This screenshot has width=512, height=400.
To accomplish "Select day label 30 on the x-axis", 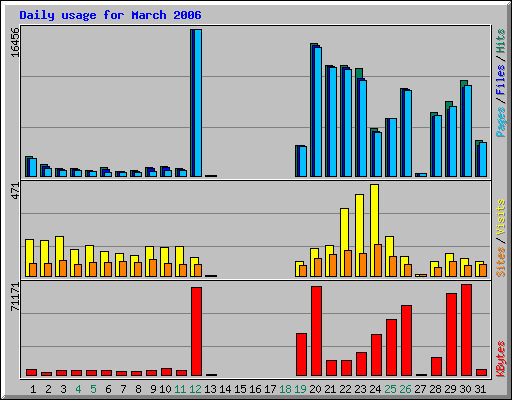I will 465,389.
